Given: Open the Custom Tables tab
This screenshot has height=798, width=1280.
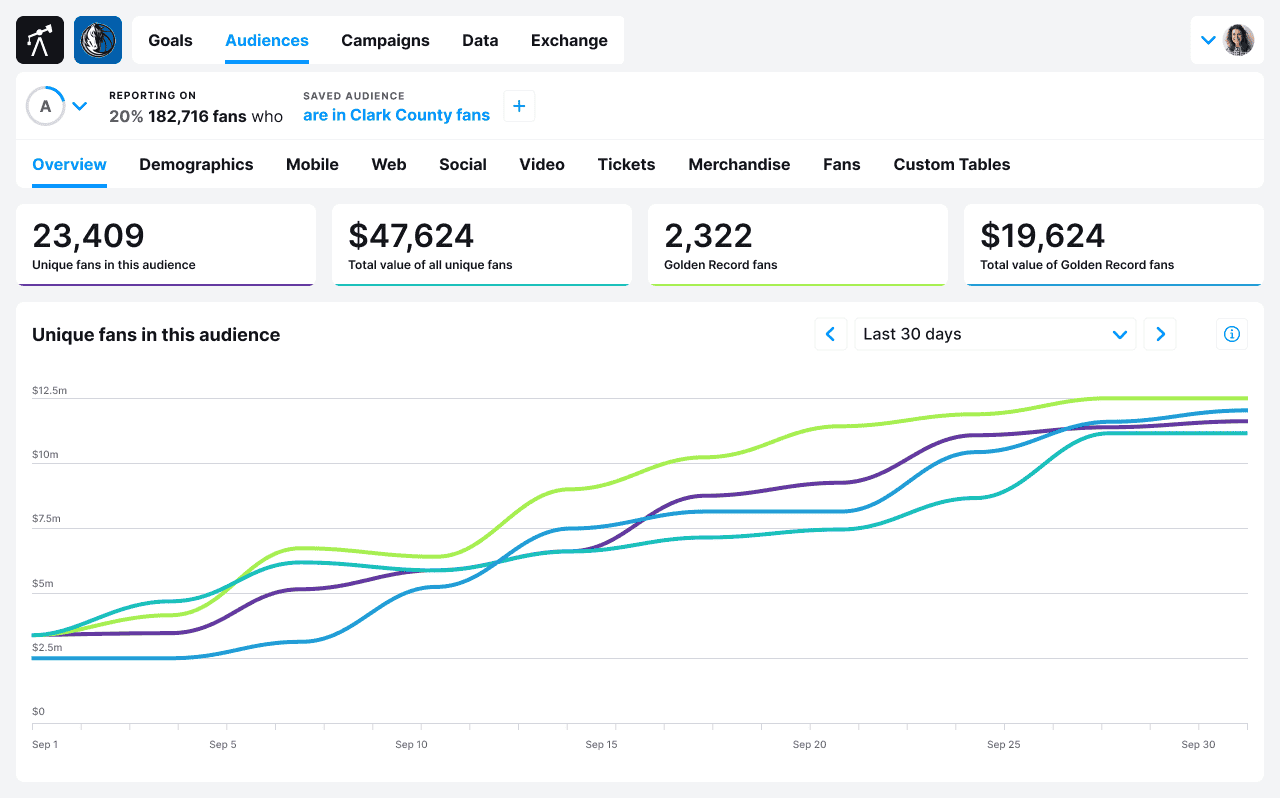Looking at the screenshot, I should (951, 164).
